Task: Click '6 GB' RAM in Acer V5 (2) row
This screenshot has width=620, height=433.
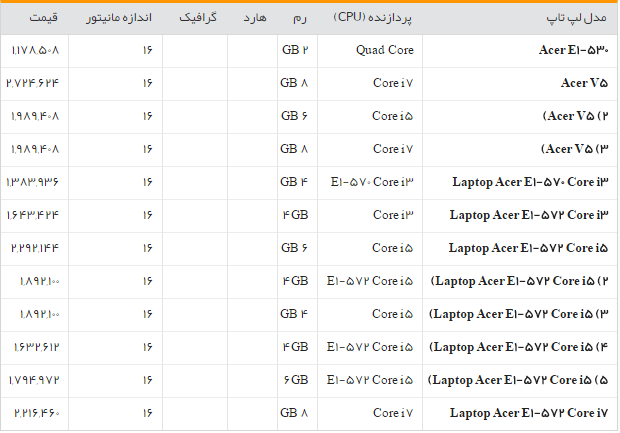Action: click(295, 116)
